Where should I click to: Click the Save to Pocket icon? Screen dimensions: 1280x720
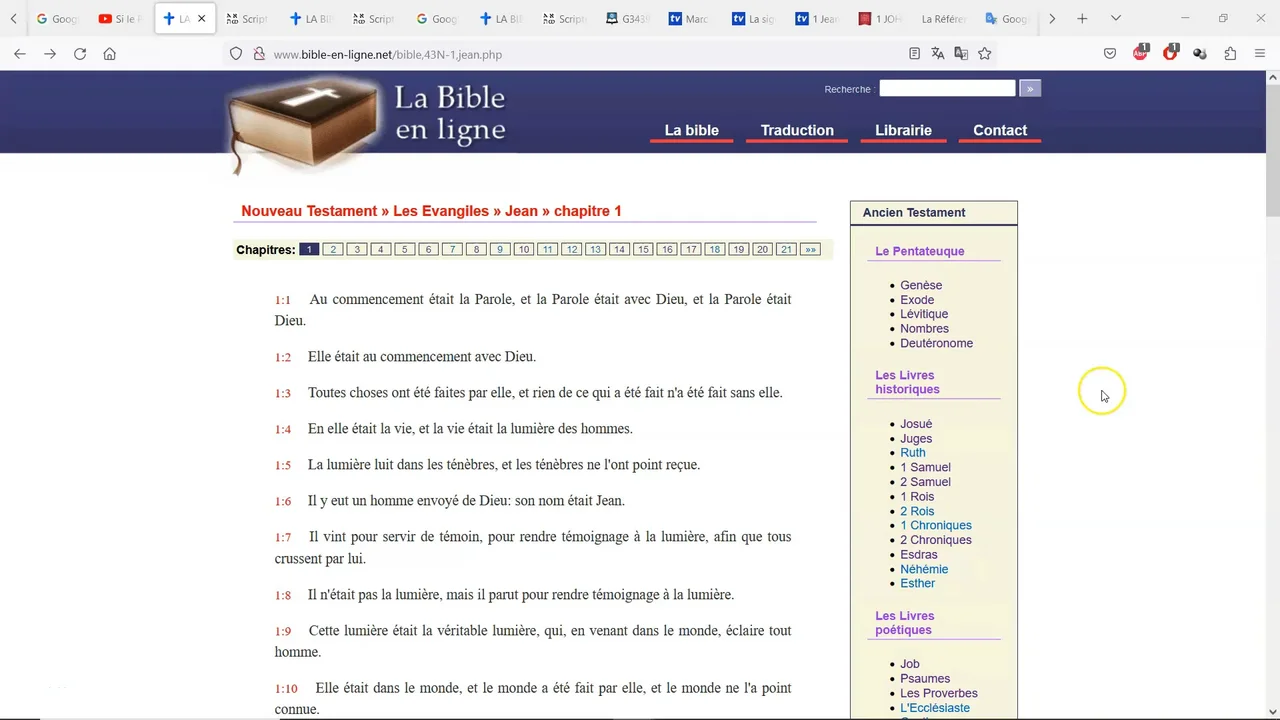[x=1110, y=54]
